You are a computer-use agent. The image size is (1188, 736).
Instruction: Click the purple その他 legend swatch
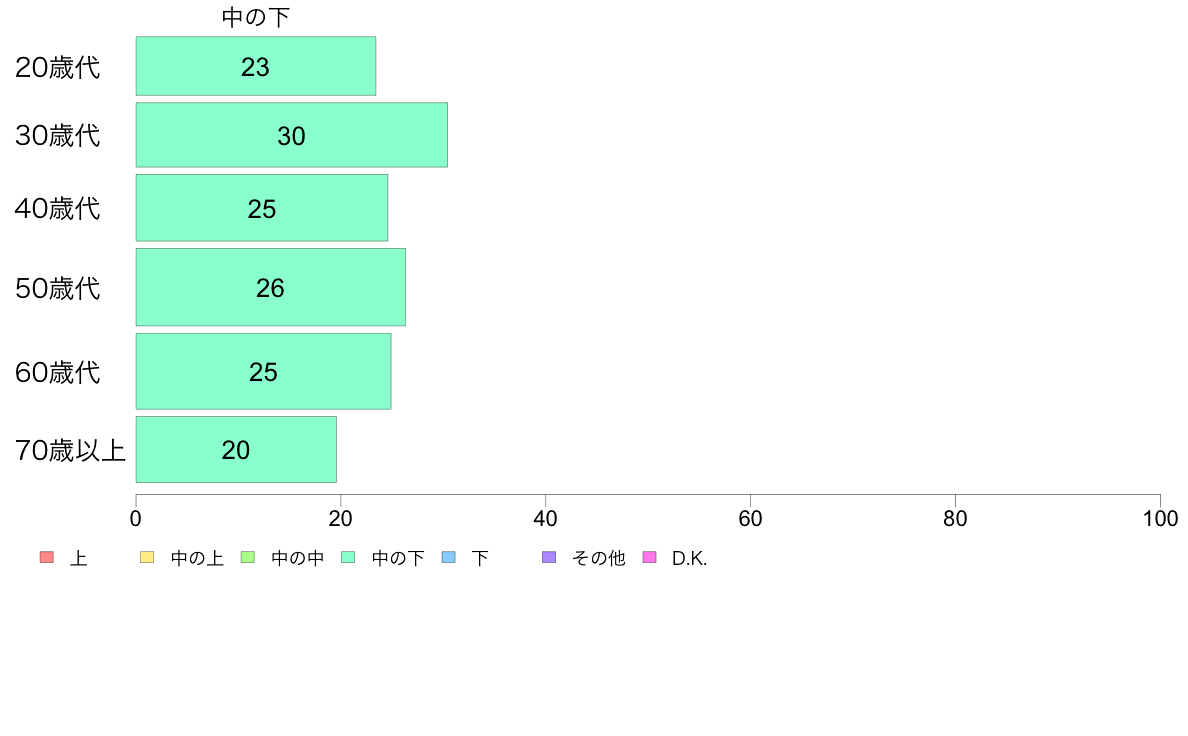point(549,557)
